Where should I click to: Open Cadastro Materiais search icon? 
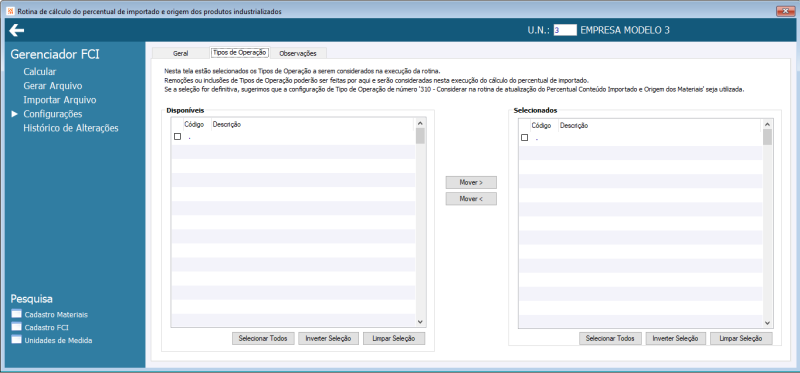click(16, 314)
